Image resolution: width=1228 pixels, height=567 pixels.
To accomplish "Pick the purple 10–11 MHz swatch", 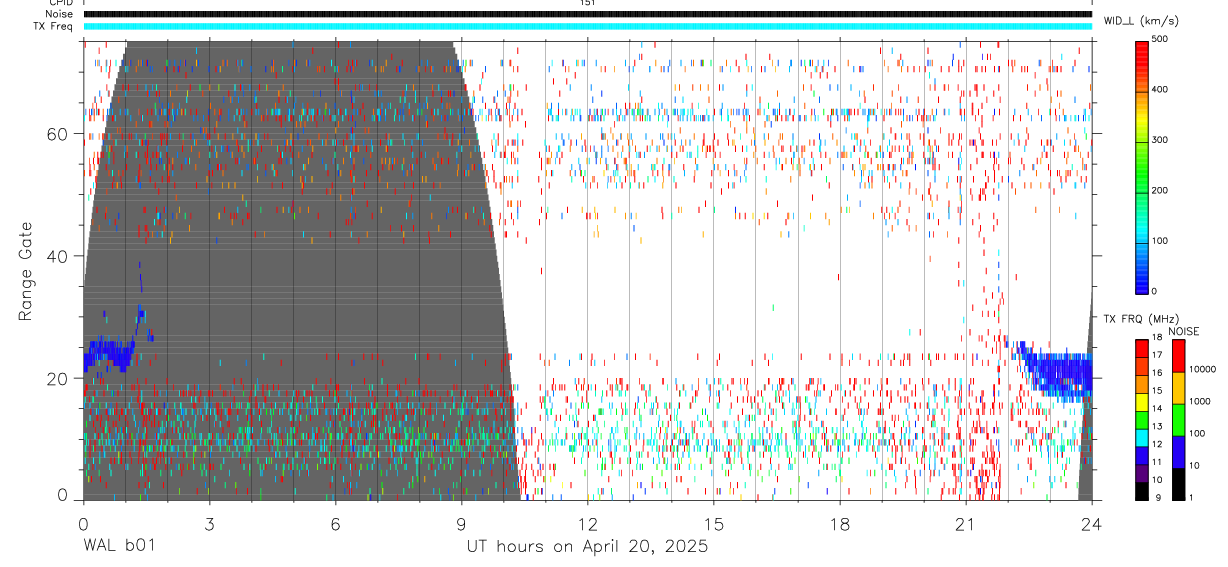I will 1142,473.
